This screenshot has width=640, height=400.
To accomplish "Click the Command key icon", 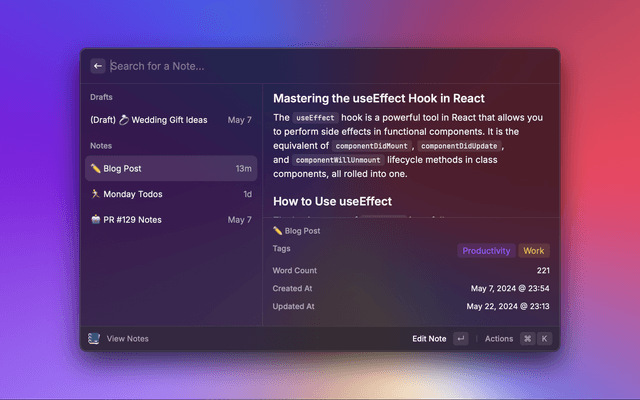I will point(527,339).
